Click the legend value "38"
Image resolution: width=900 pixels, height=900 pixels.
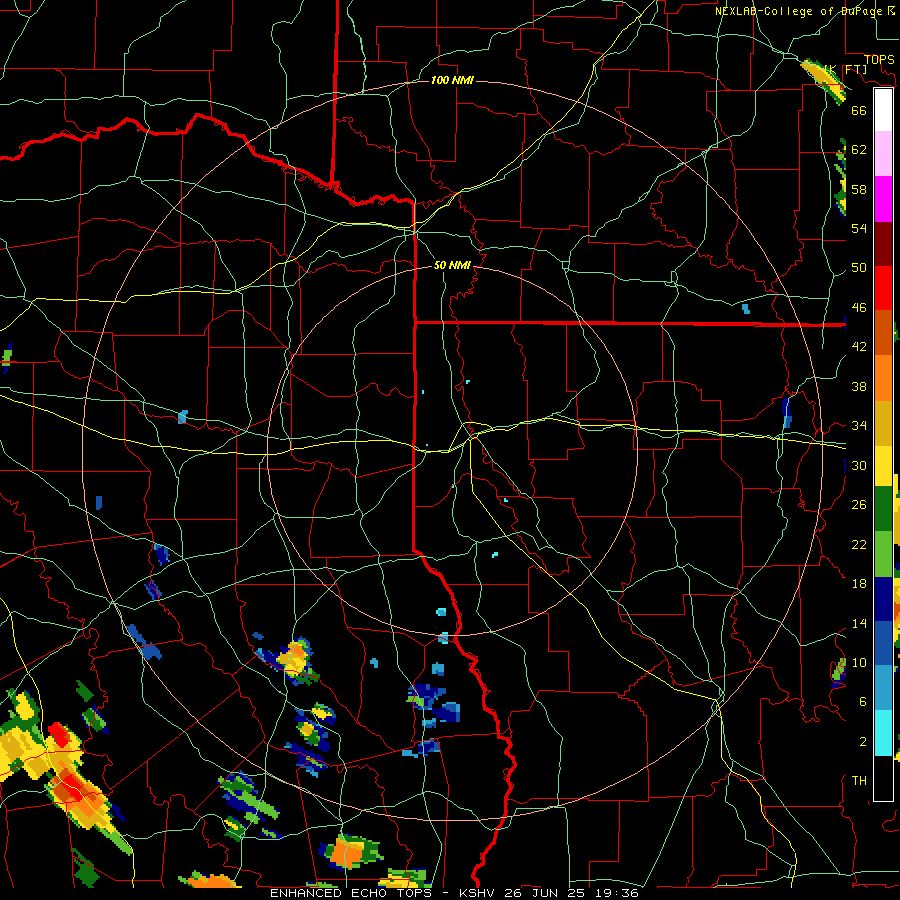coord(859,386)
